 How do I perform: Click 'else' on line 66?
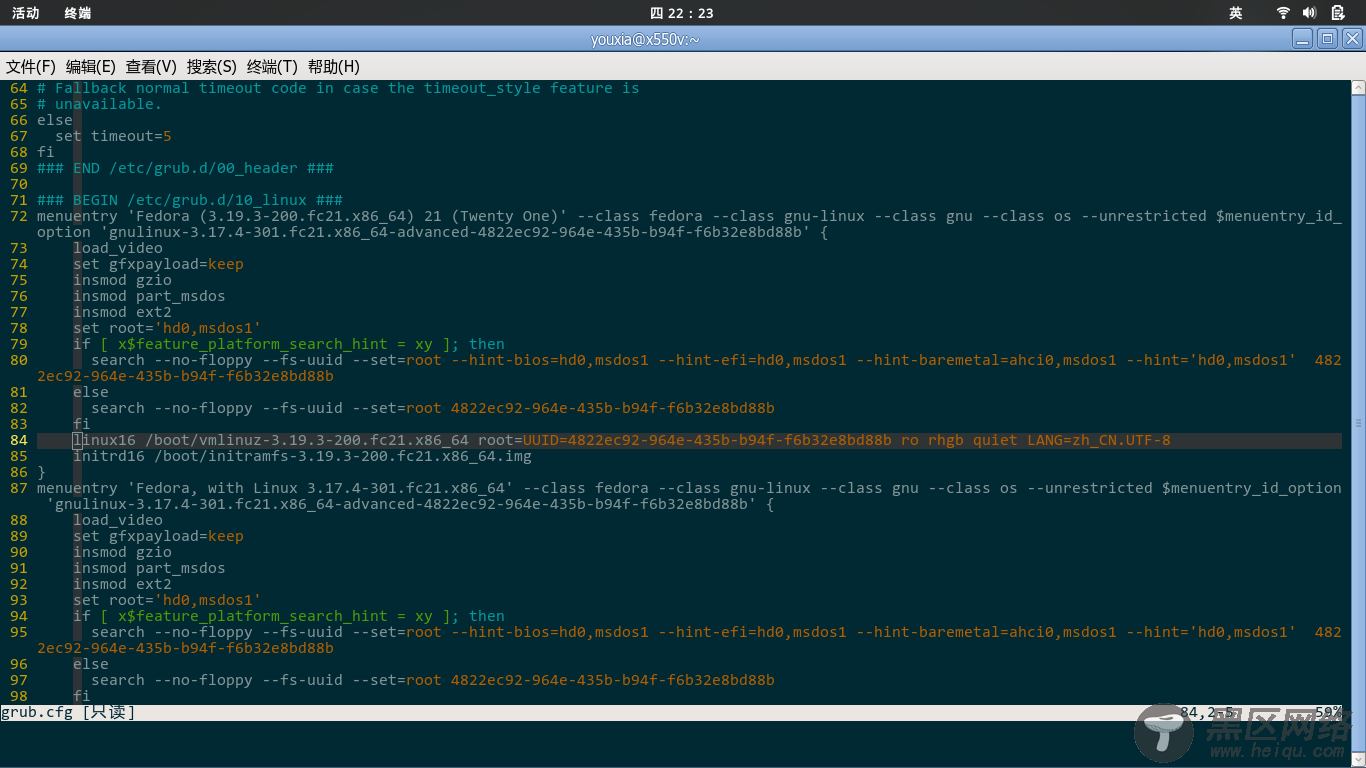[55, 120]
